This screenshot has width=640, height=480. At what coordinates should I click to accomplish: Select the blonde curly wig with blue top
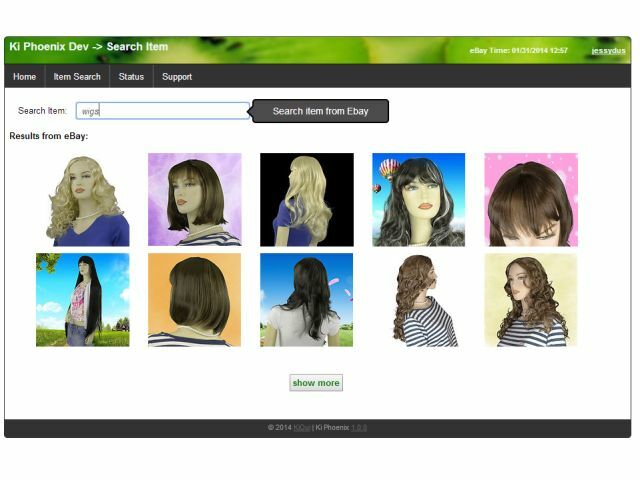click(83, 199)
